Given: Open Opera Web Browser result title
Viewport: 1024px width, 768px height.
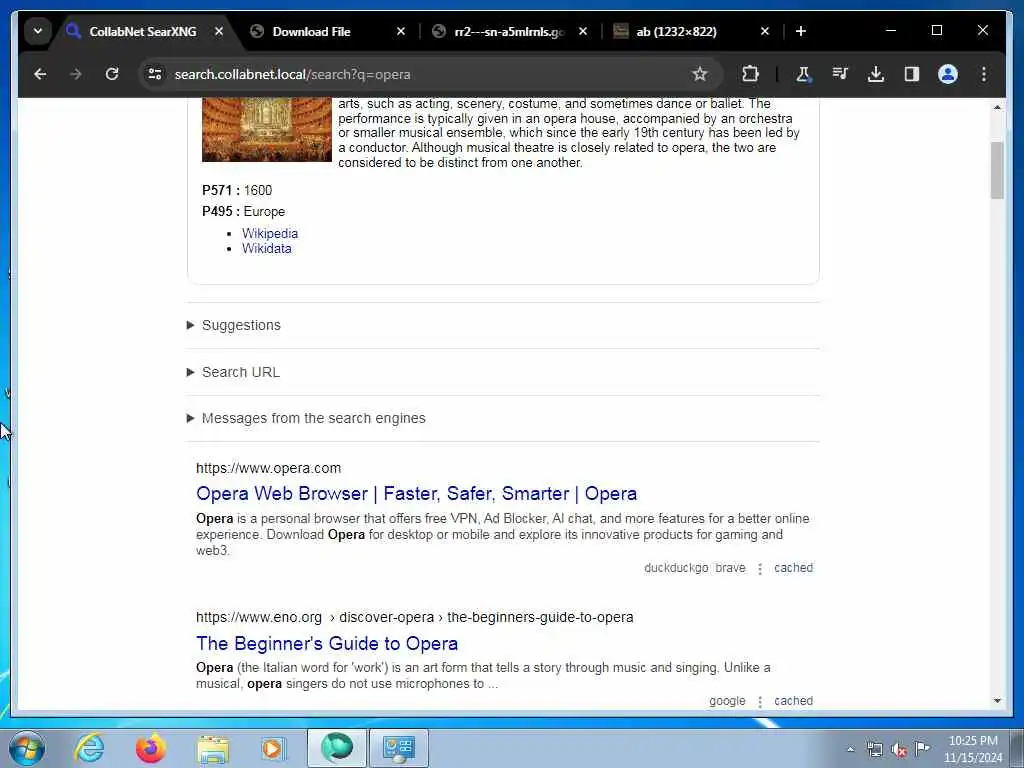Looking at the screenshot, I should point(417,494).
